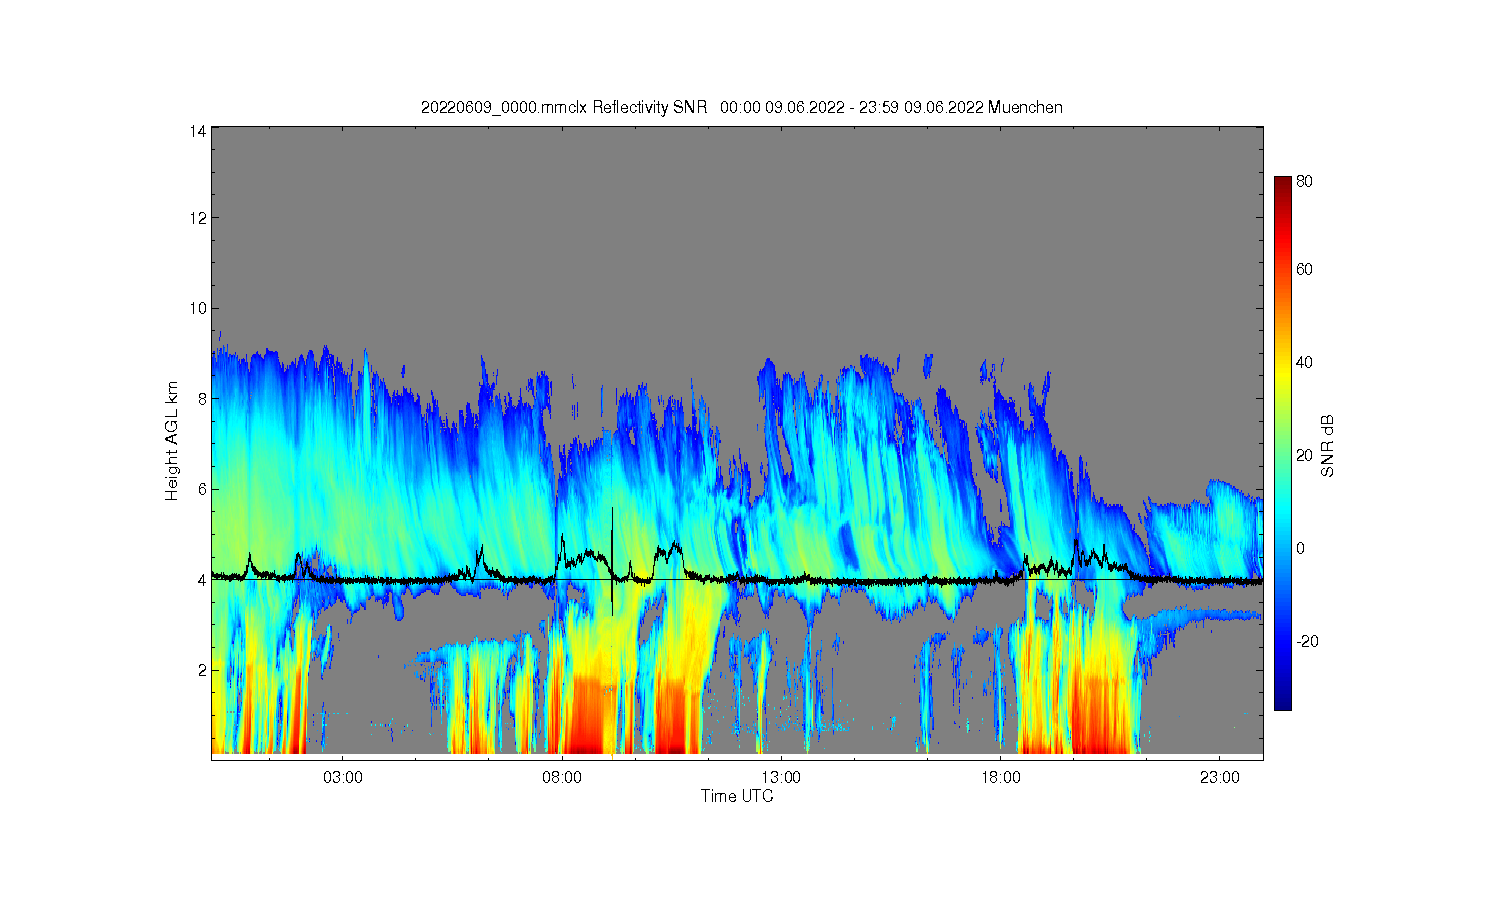Click the colorbar value -20
Image resolution: width=1500 pixels, height=900 pixels.
point(1307,641)
